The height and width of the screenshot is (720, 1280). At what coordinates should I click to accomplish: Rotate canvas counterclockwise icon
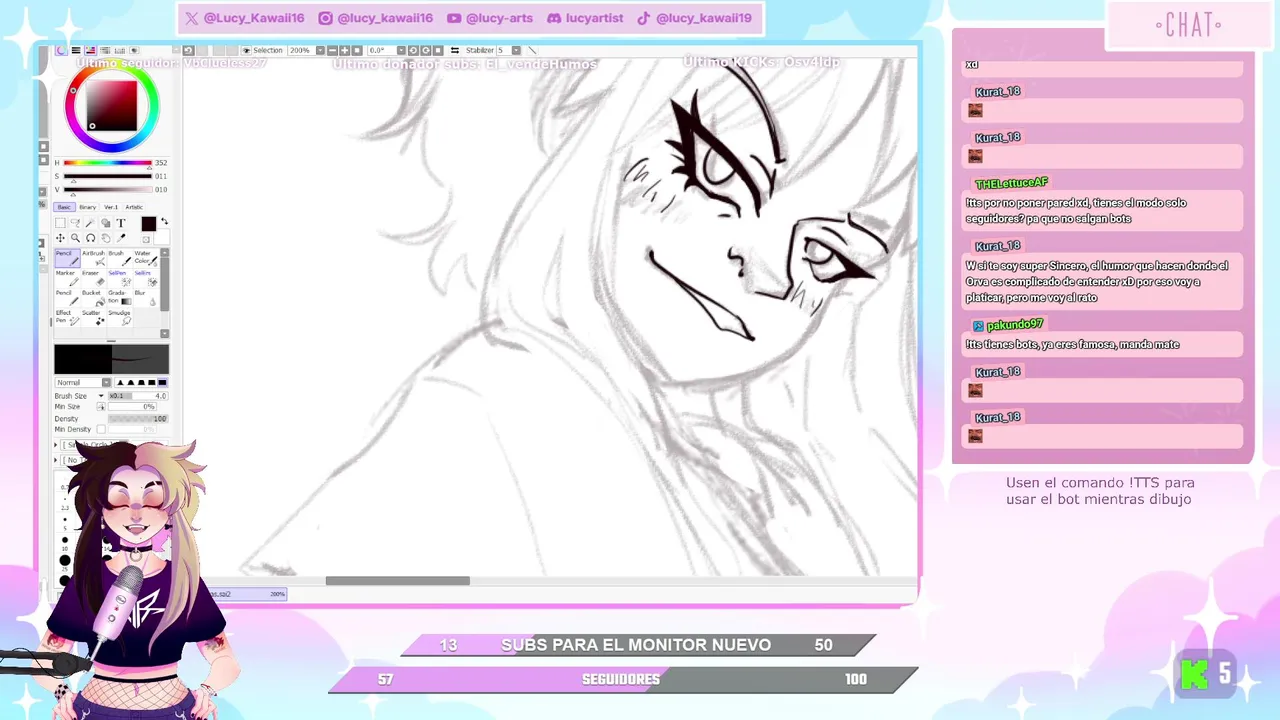click(x=413, y=50)
